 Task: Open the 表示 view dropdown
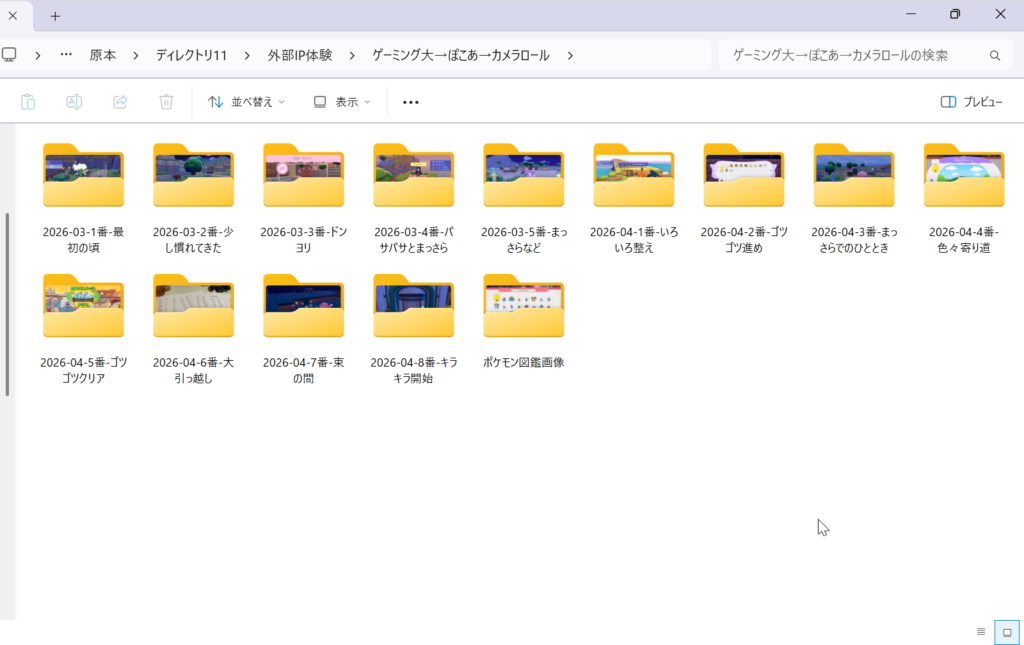342,102
